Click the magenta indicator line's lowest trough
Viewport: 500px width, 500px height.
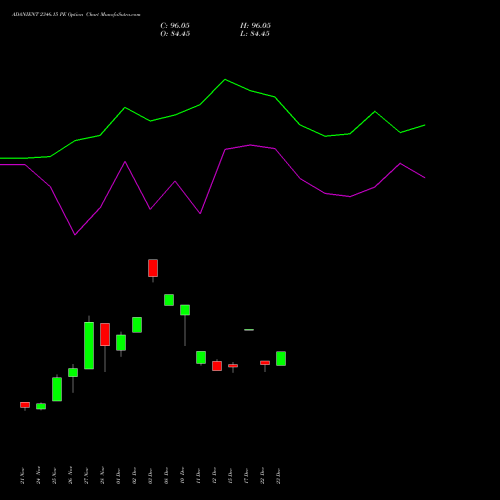[x=75, y=235]
